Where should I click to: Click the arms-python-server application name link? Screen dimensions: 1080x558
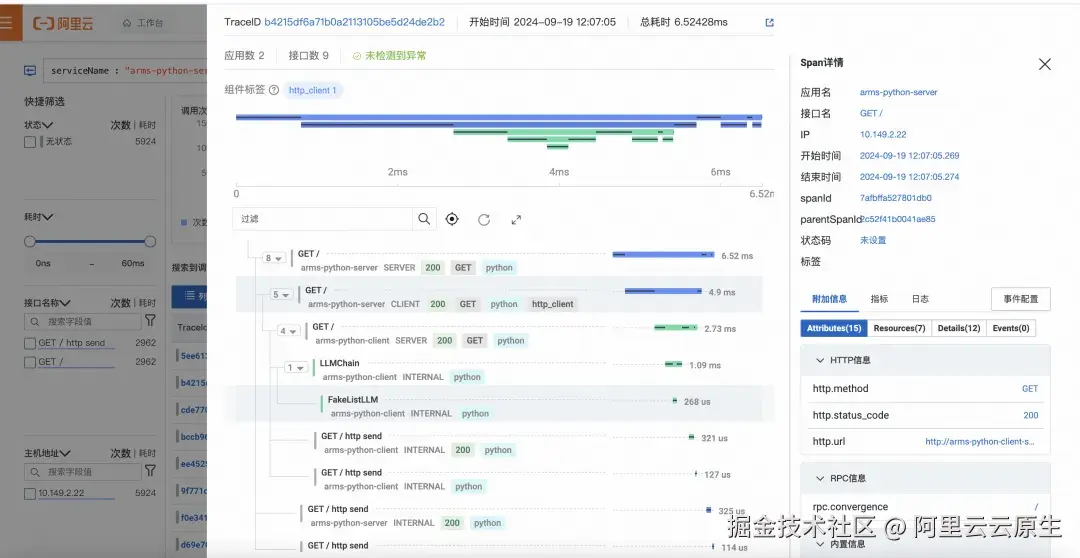pos(898,92)
